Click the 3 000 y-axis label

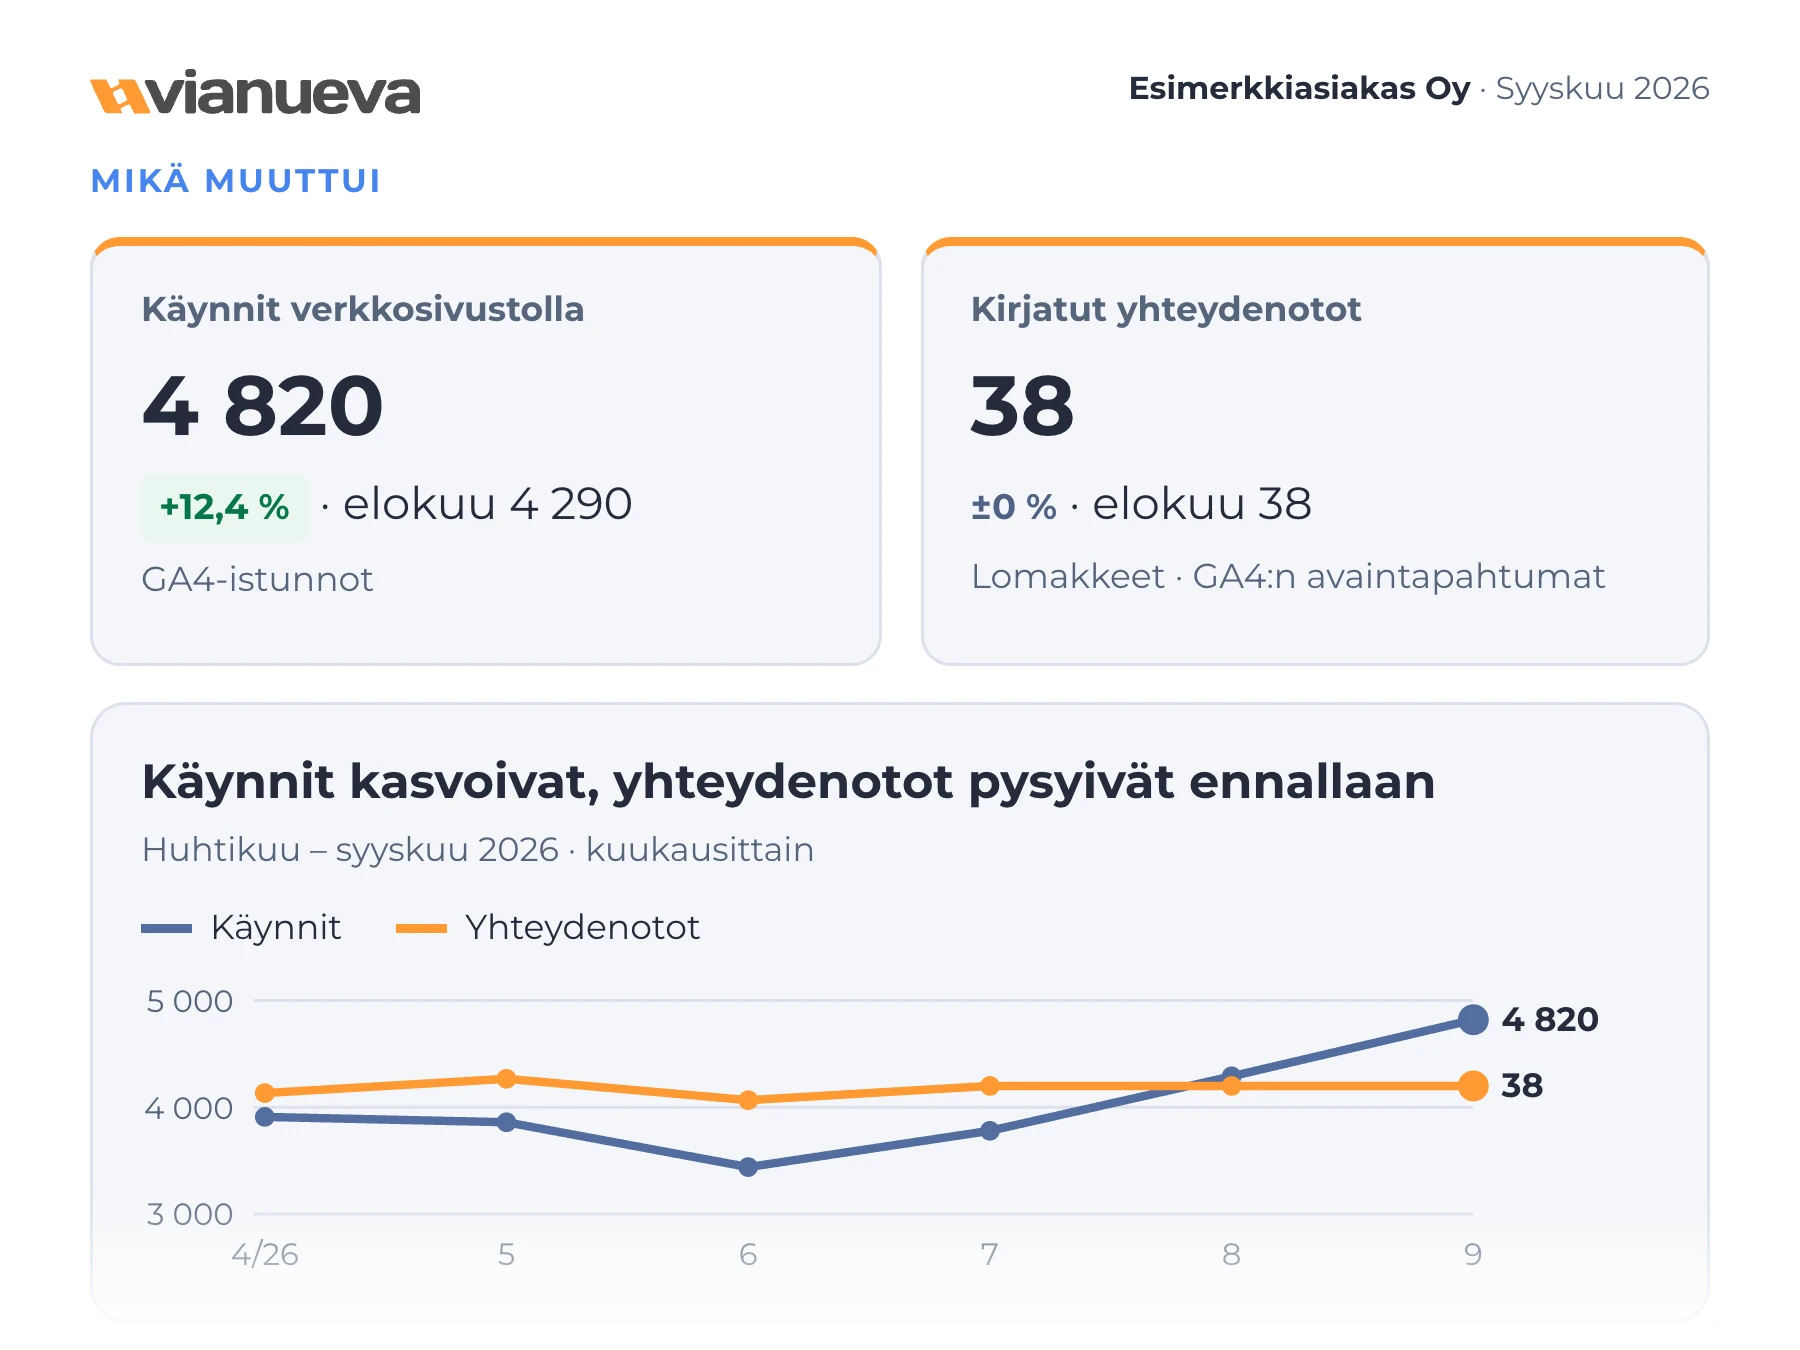pyautogui.click(x=190, y=1214)
